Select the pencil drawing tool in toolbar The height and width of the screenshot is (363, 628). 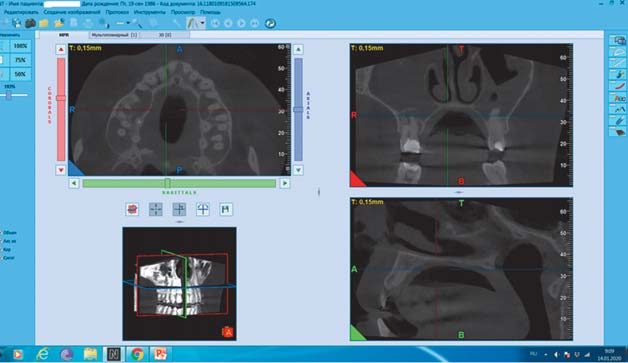pyautogui.click(x=193, y=23)
